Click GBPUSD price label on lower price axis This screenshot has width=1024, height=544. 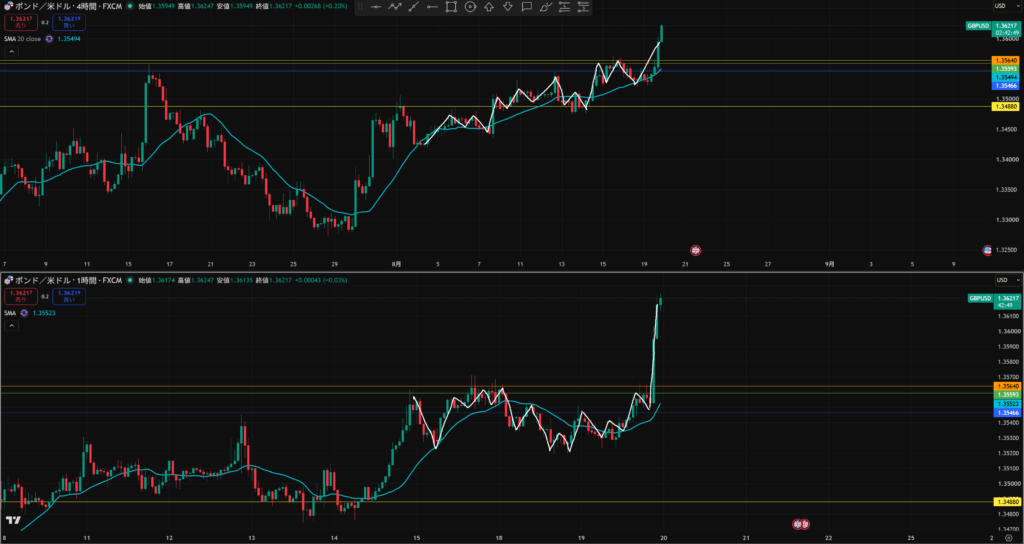click(x=980, y=298)
